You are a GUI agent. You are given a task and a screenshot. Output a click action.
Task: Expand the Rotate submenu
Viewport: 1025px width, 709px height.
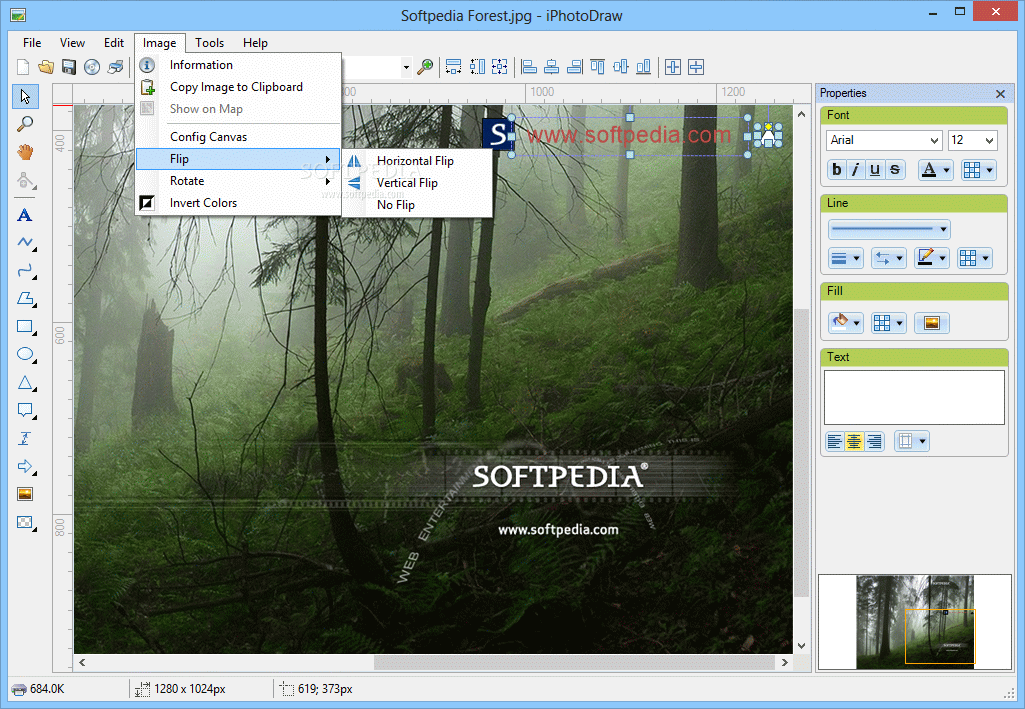pyautogui.click(x=238, y=181)
